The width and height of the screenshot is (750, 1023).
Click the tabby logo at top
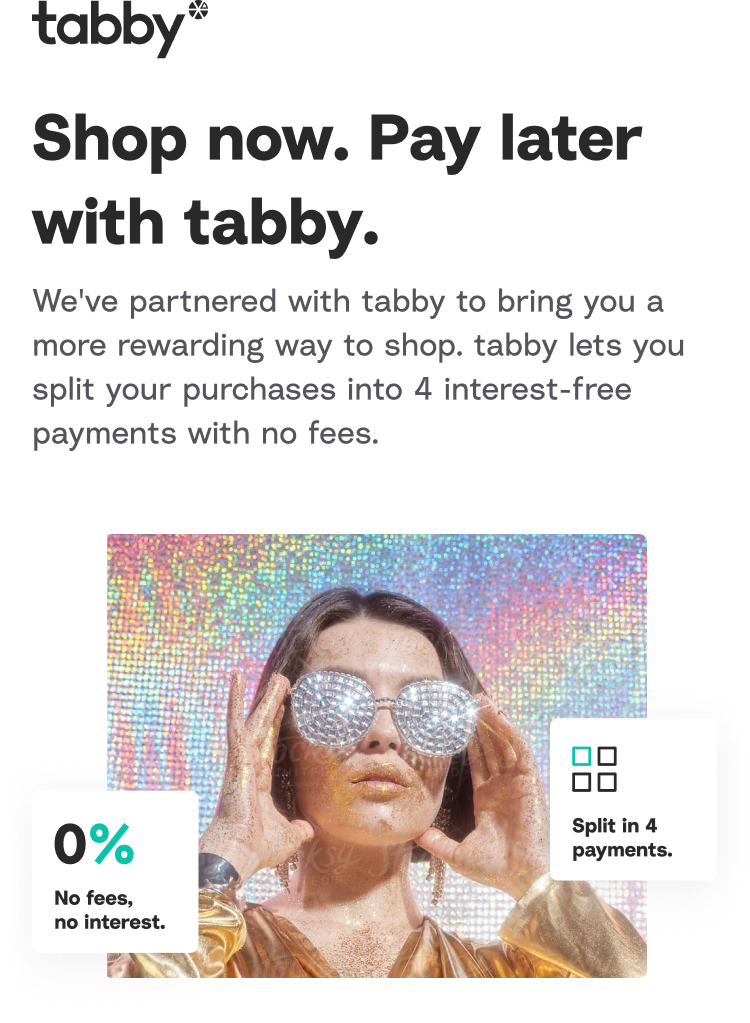pyautogui.click(x=120, y=28)
